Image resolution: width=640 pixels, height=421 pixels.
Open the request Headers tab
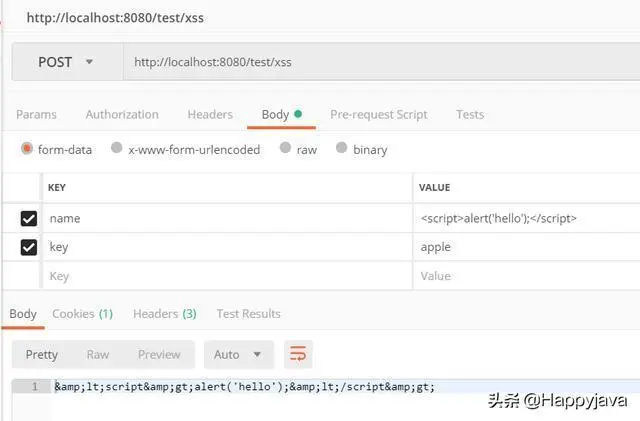coord(210,114)
